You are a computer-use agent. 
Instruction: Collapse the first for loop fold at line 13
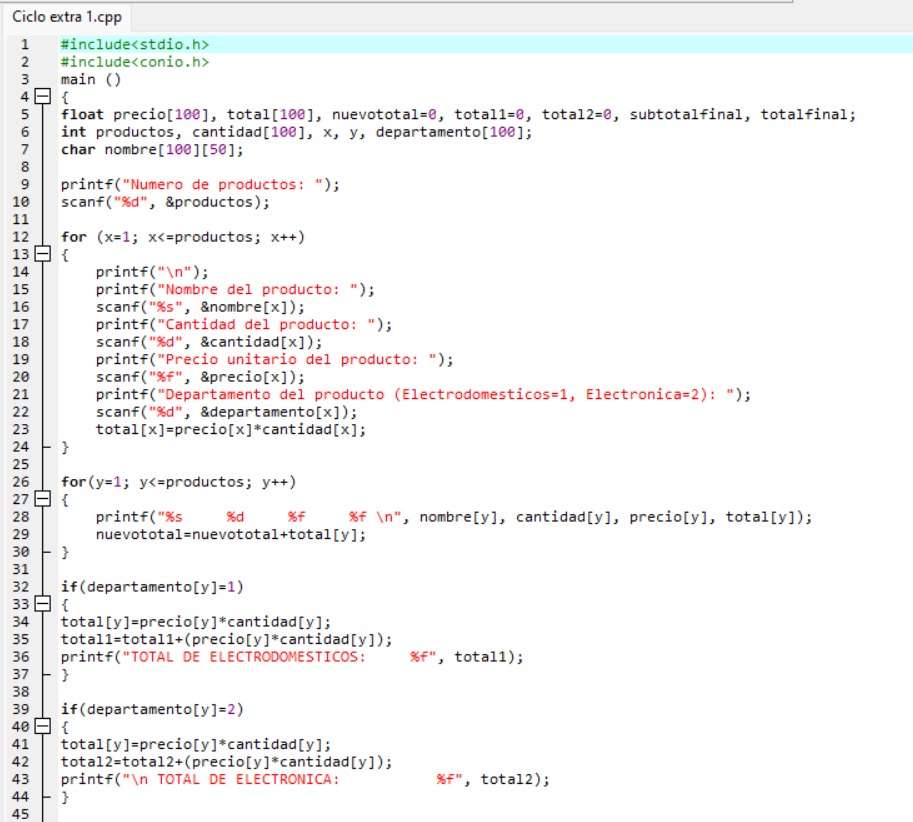[x=42, y=254]
